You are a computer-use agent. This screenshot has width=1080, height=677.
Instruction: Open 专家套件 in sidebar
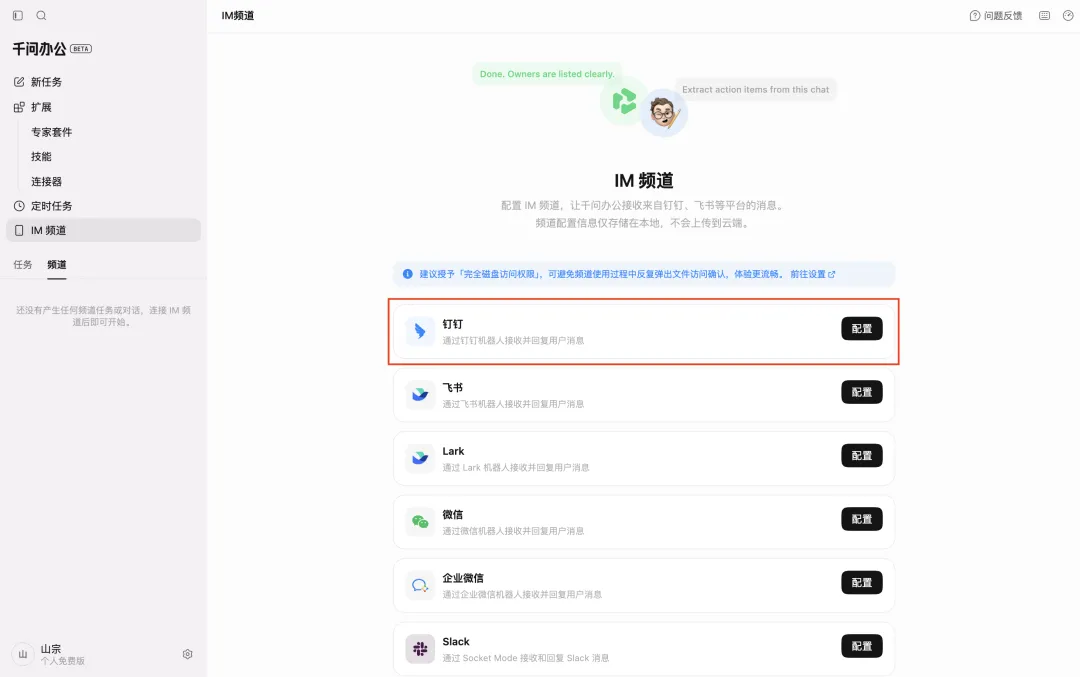tap(52, 132)
